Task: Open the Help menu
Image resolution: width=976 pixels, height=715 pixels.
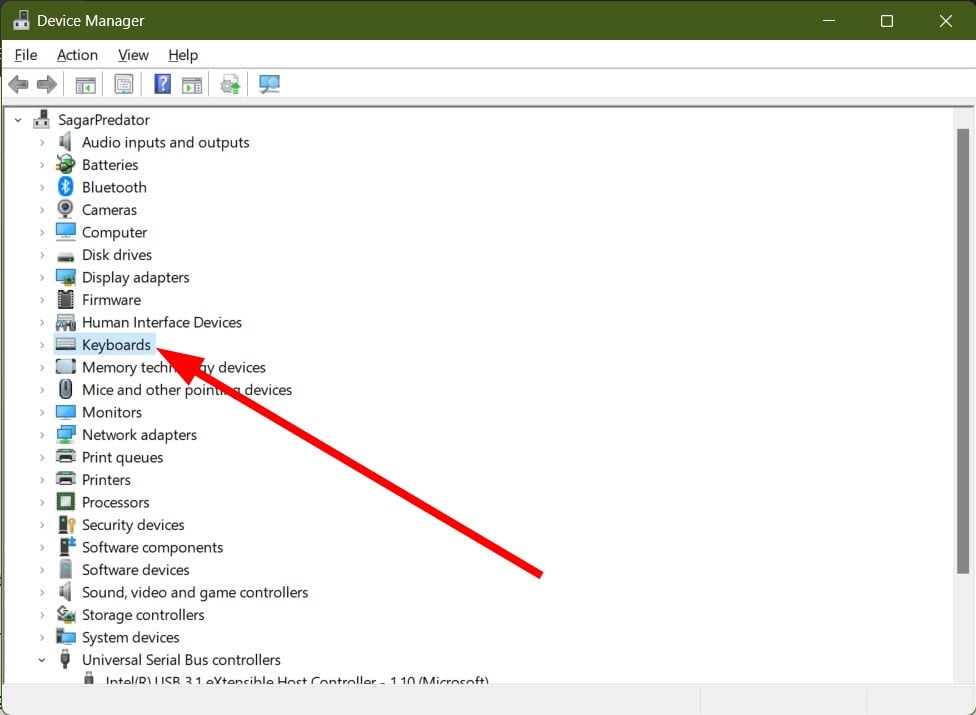Action: (183, 55)
